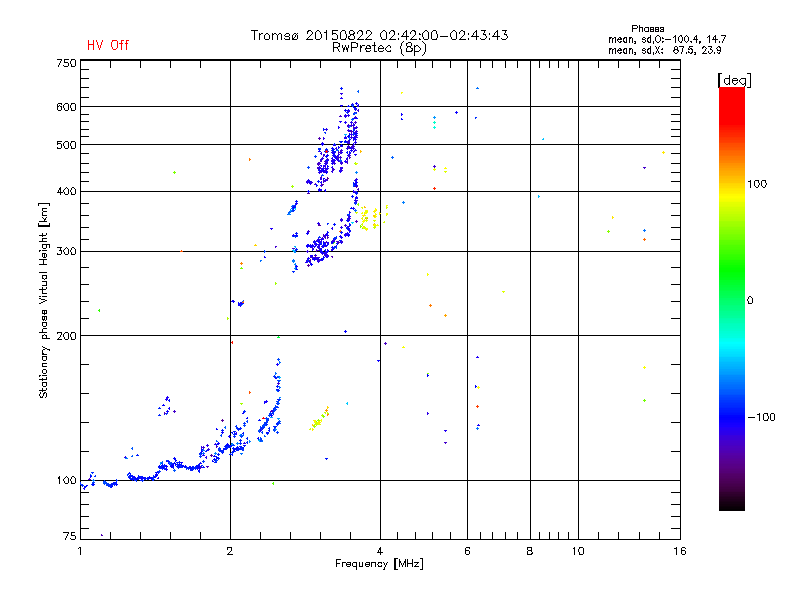
Task: Click the [deg] color bar unit label
Action: [x=734, y=80]
